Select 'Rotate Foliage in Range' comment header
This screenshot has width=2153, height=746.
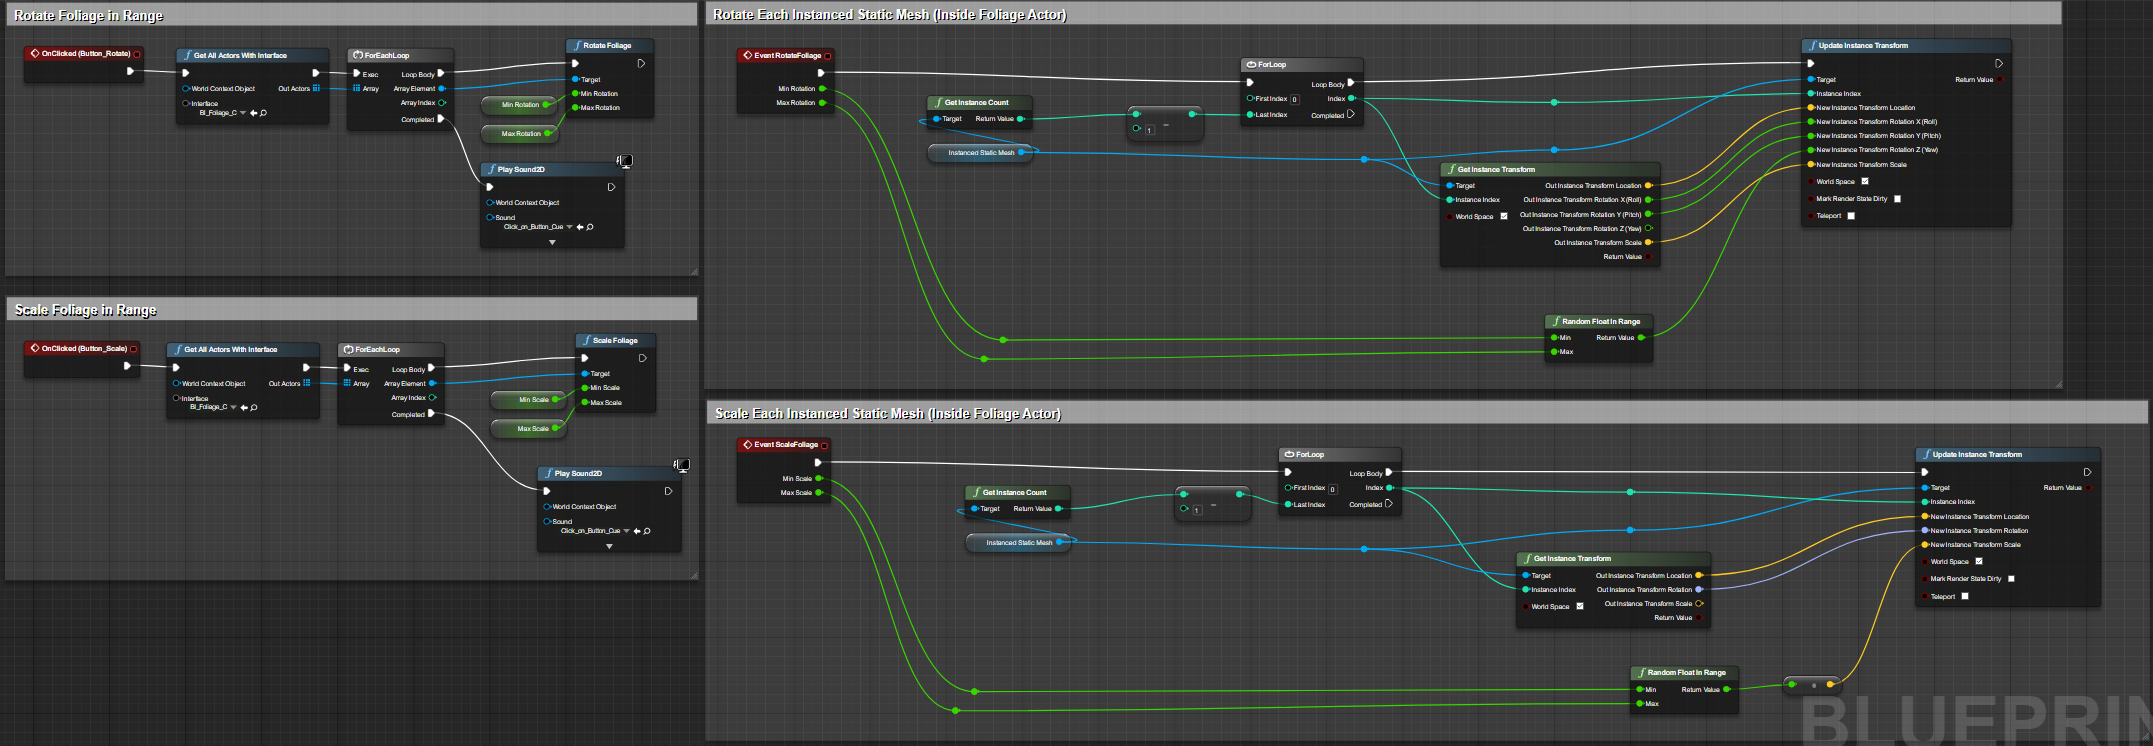point(351,15)
